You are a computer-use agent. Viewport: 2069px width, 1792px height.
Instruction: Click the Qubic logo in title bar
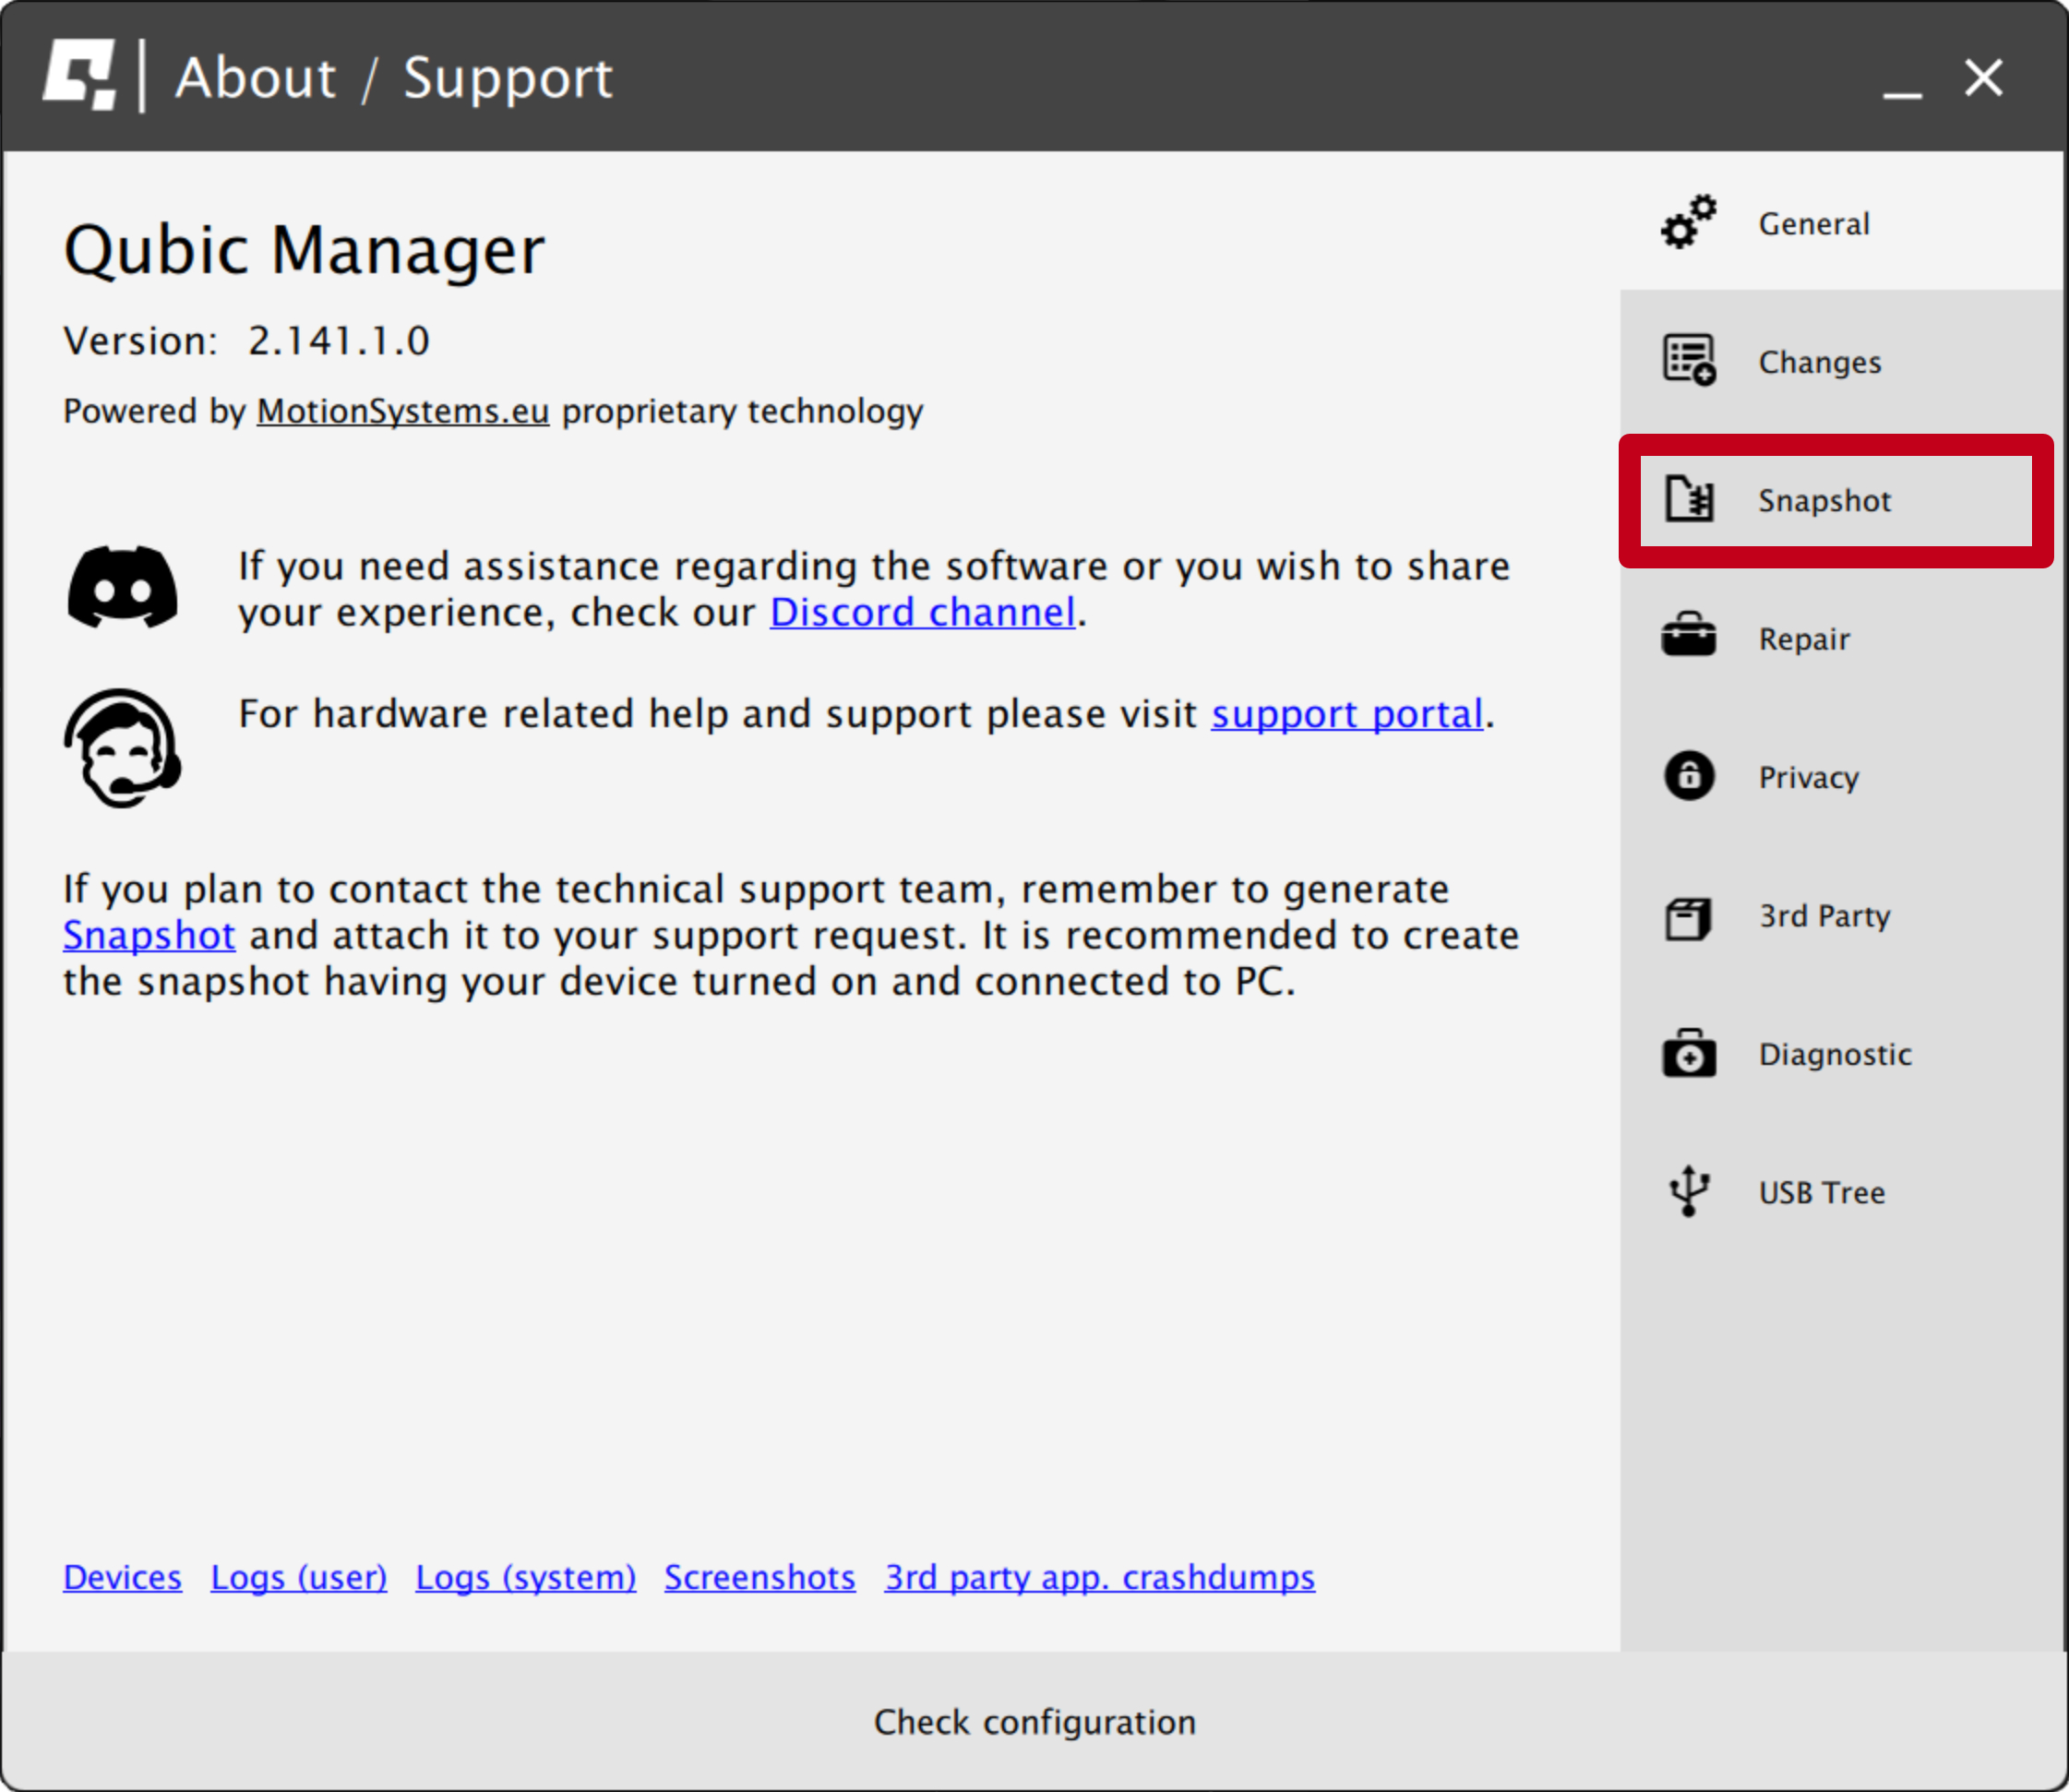tap(80, 76)
